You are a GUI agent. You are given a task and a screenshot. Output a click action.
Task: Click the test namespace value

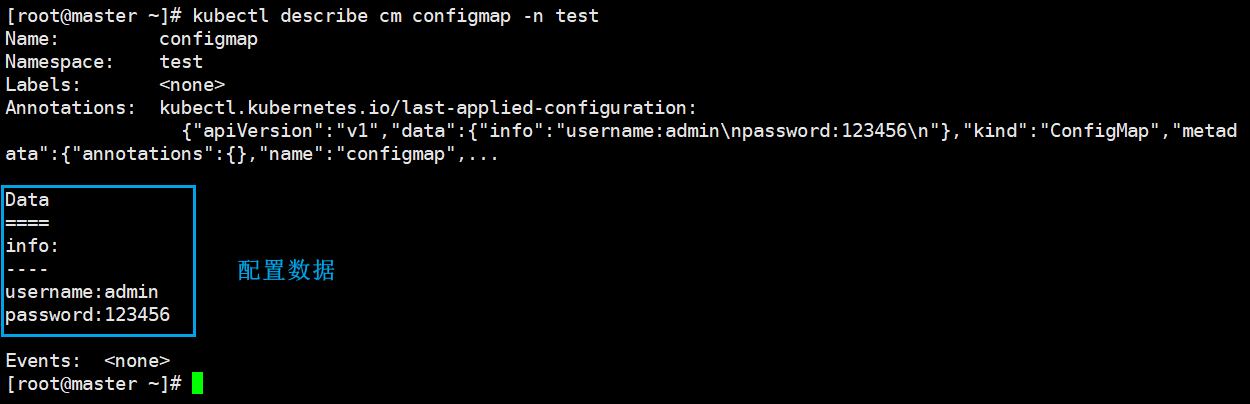pos(181,62)
